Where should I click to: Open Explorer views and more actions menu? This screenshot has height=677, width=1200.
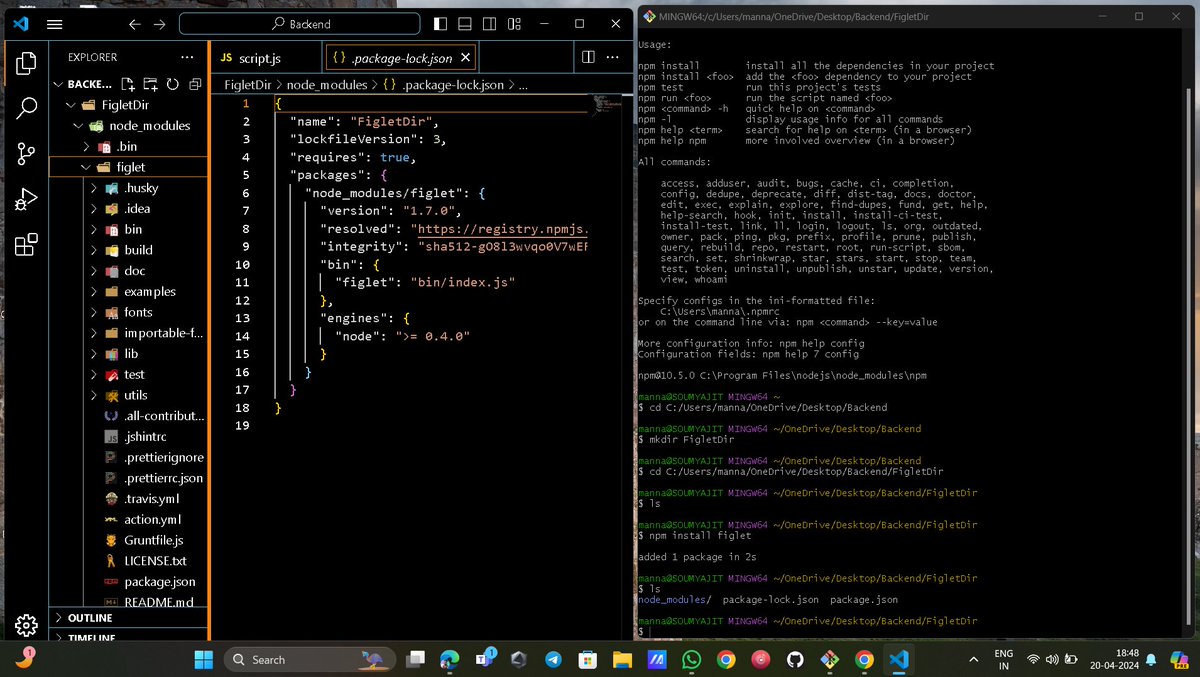pos(187,57)
